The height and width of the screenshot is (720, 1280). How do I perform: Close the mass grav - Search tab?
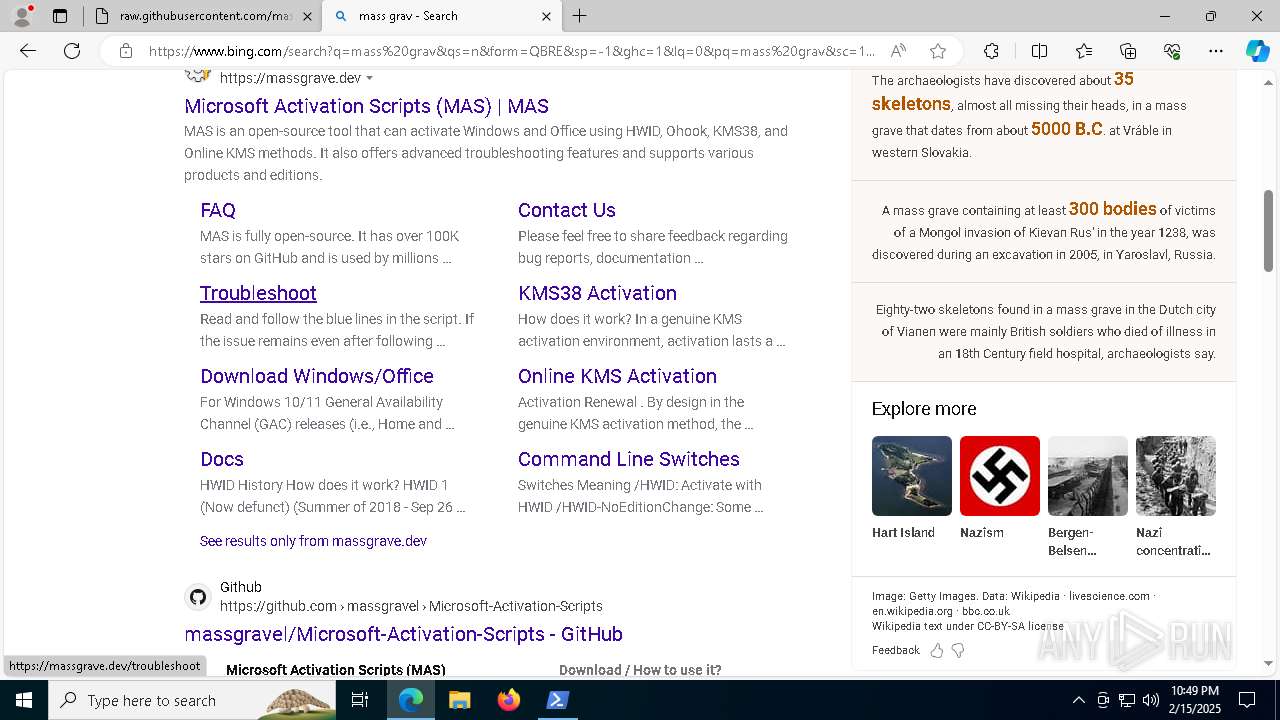point(546,16)
